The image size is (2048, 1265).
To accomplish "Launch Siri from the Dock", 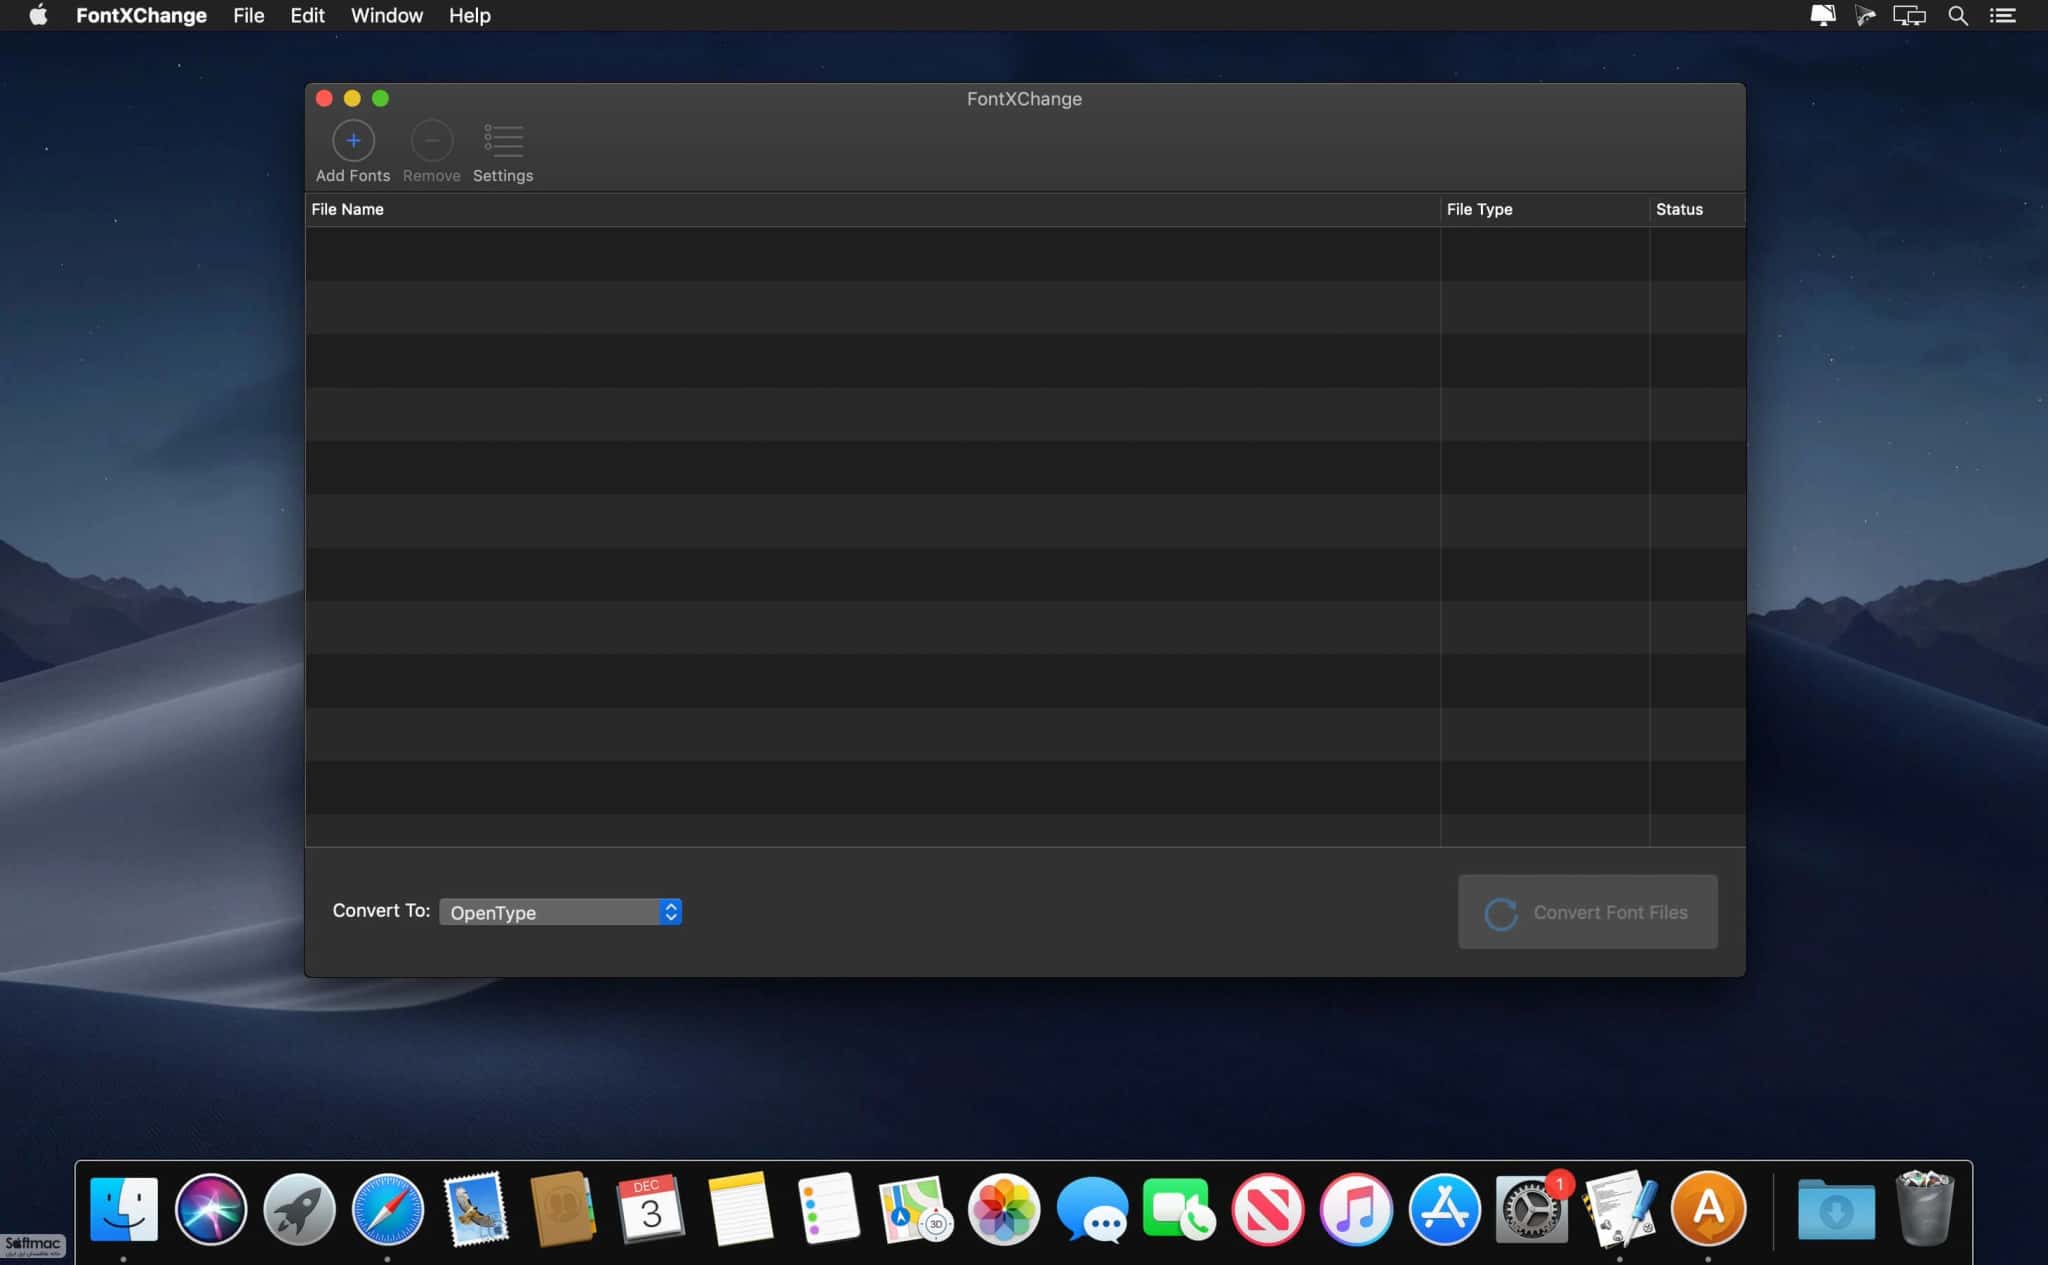I will [x=211, y=1209].
